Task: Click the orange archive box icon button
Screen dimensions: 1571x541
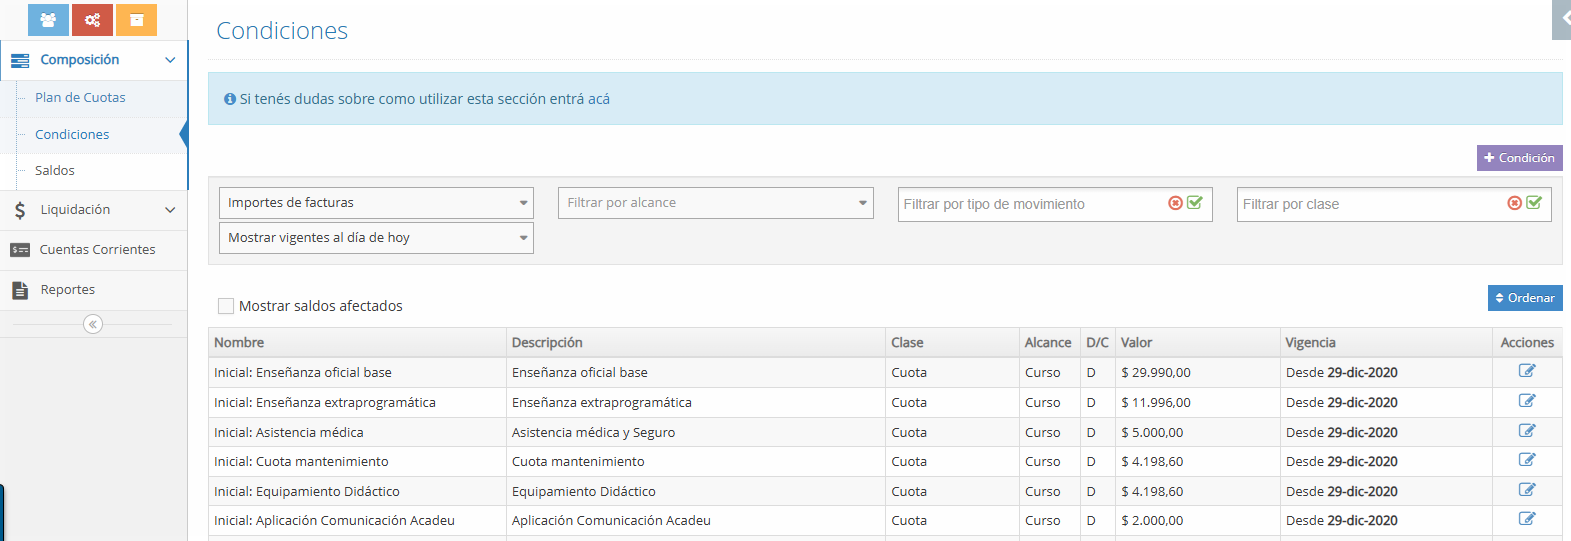Action: [x=136, y=20]
